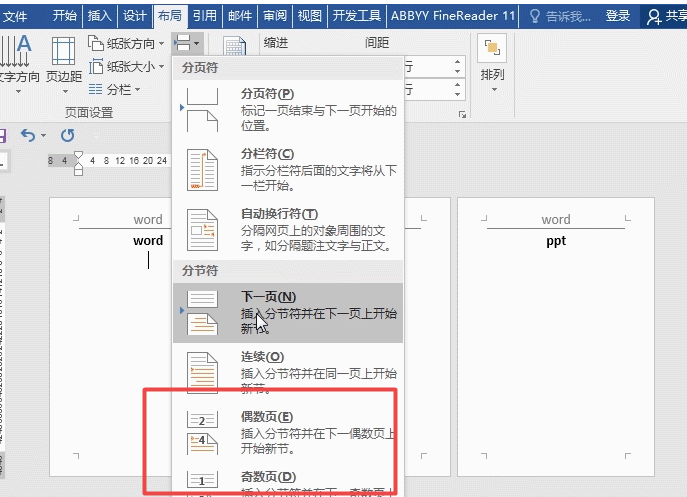Viewport: 687px width, 497px height.
Task: Click the 登录 sign-in link
Action: pyautogui.click(x=618, y=16)
